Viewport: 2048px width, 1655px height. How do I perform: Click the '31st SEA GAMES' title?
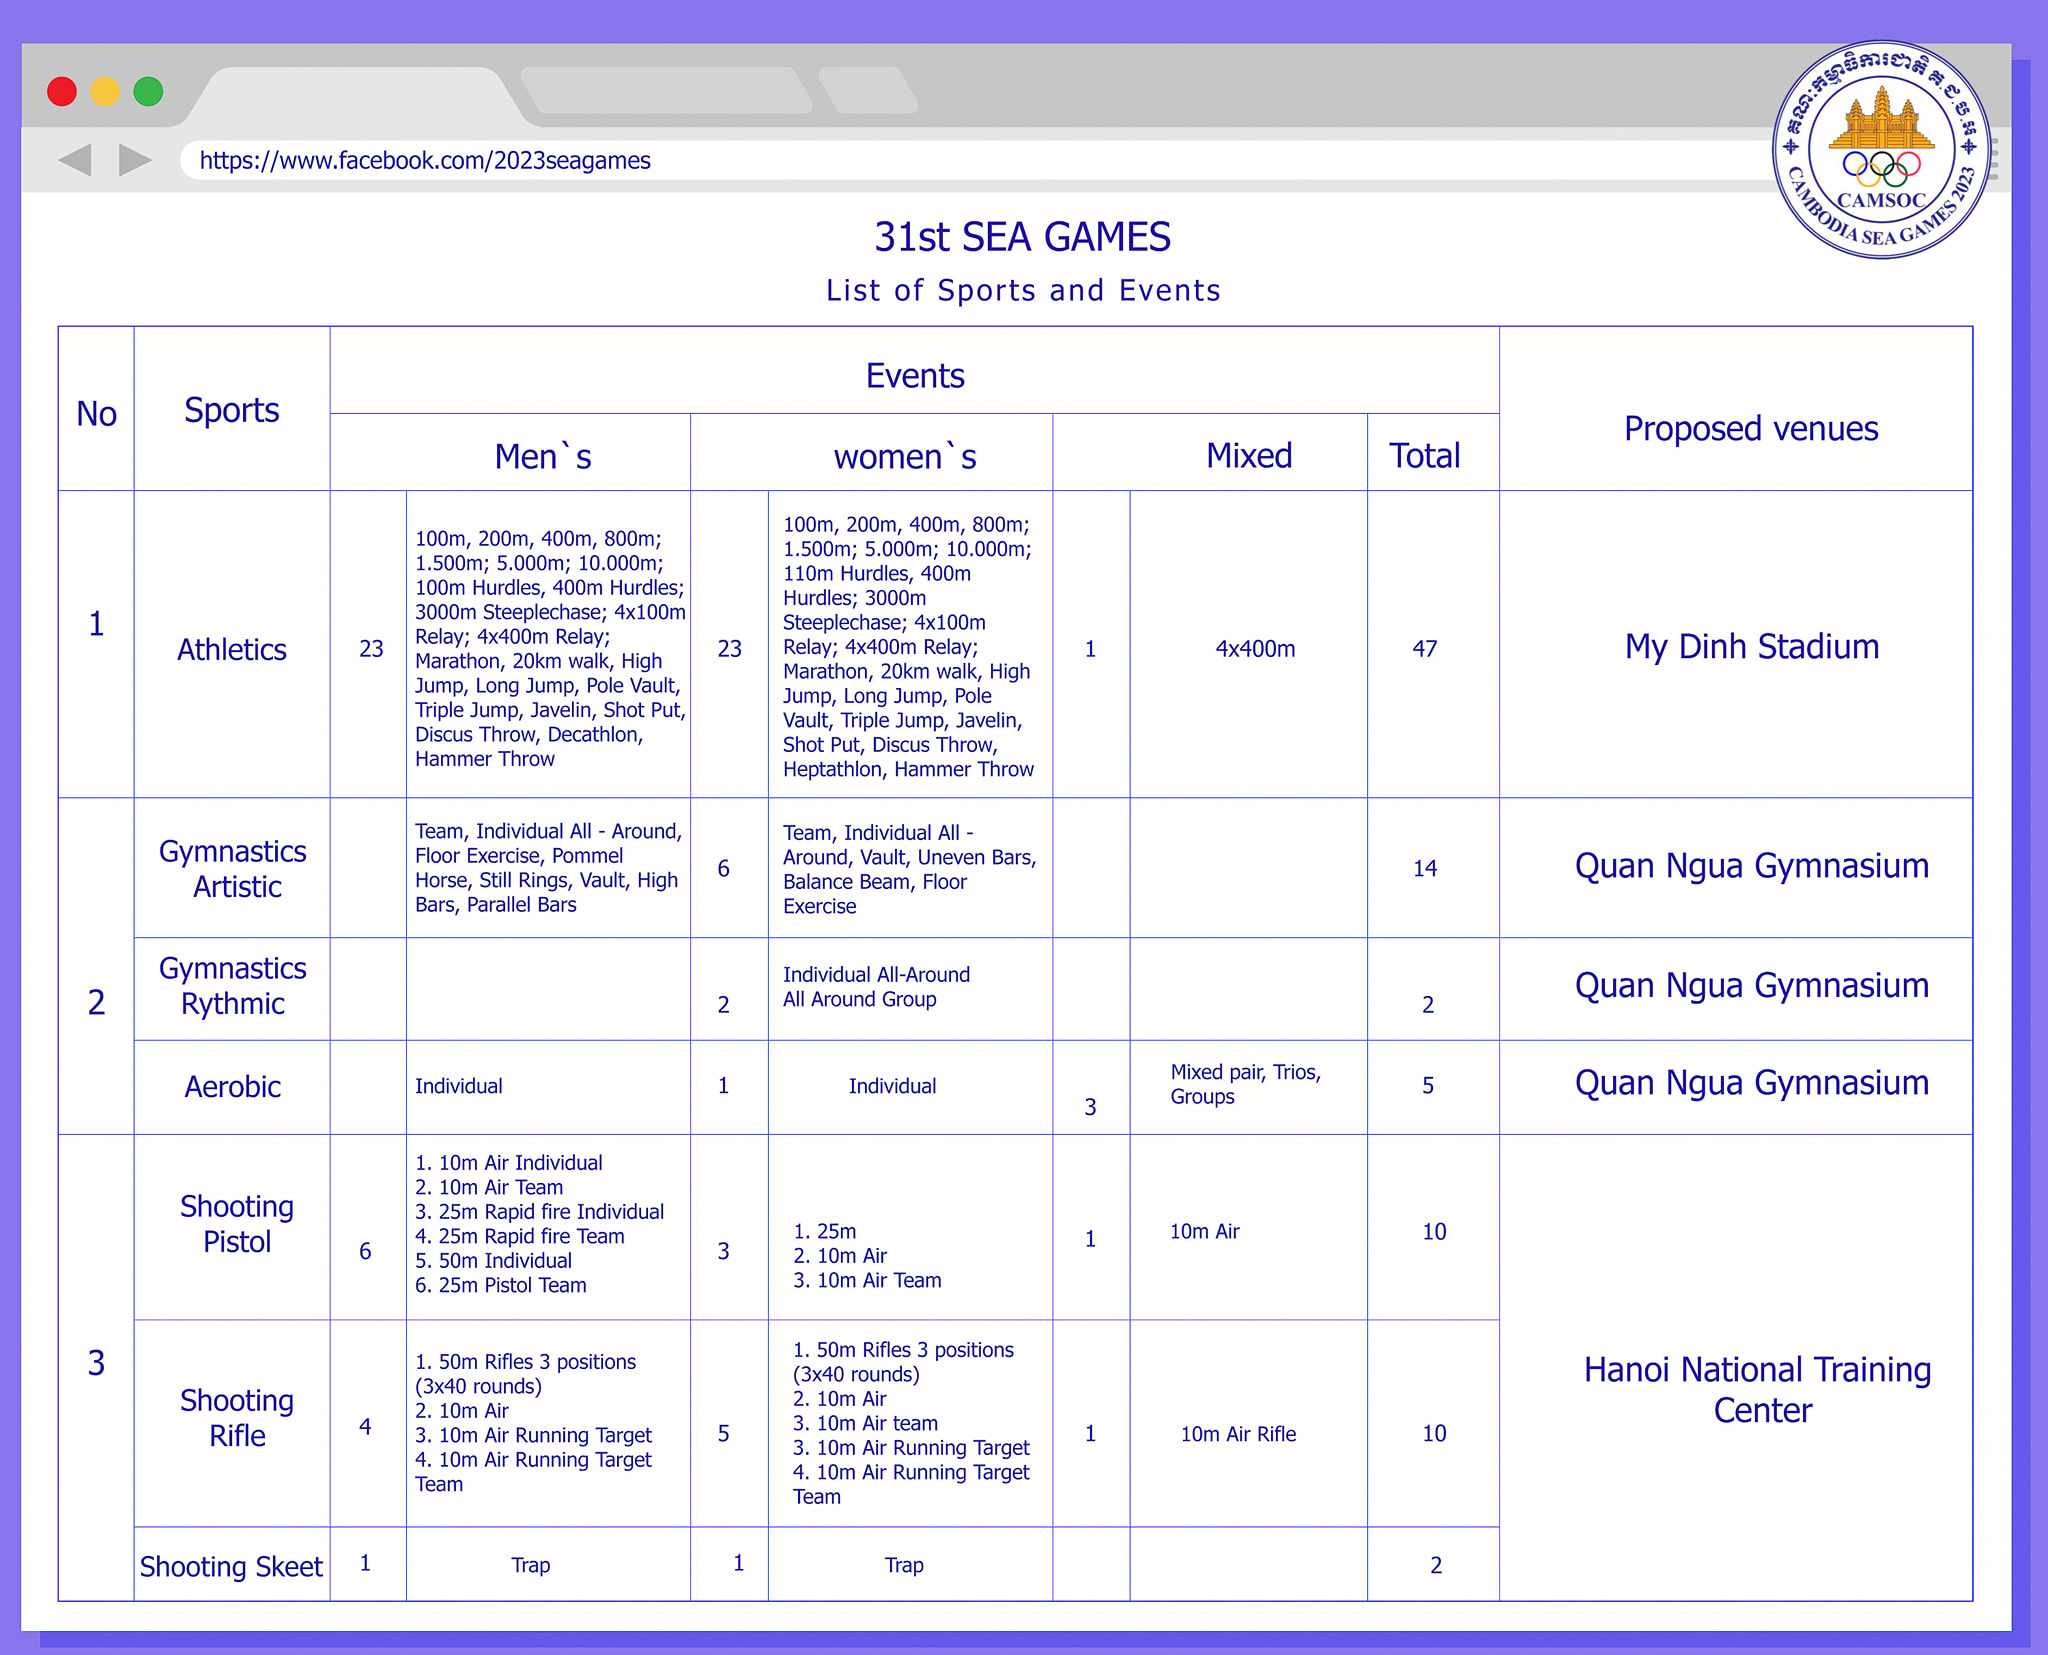[x=1022, y=237]
